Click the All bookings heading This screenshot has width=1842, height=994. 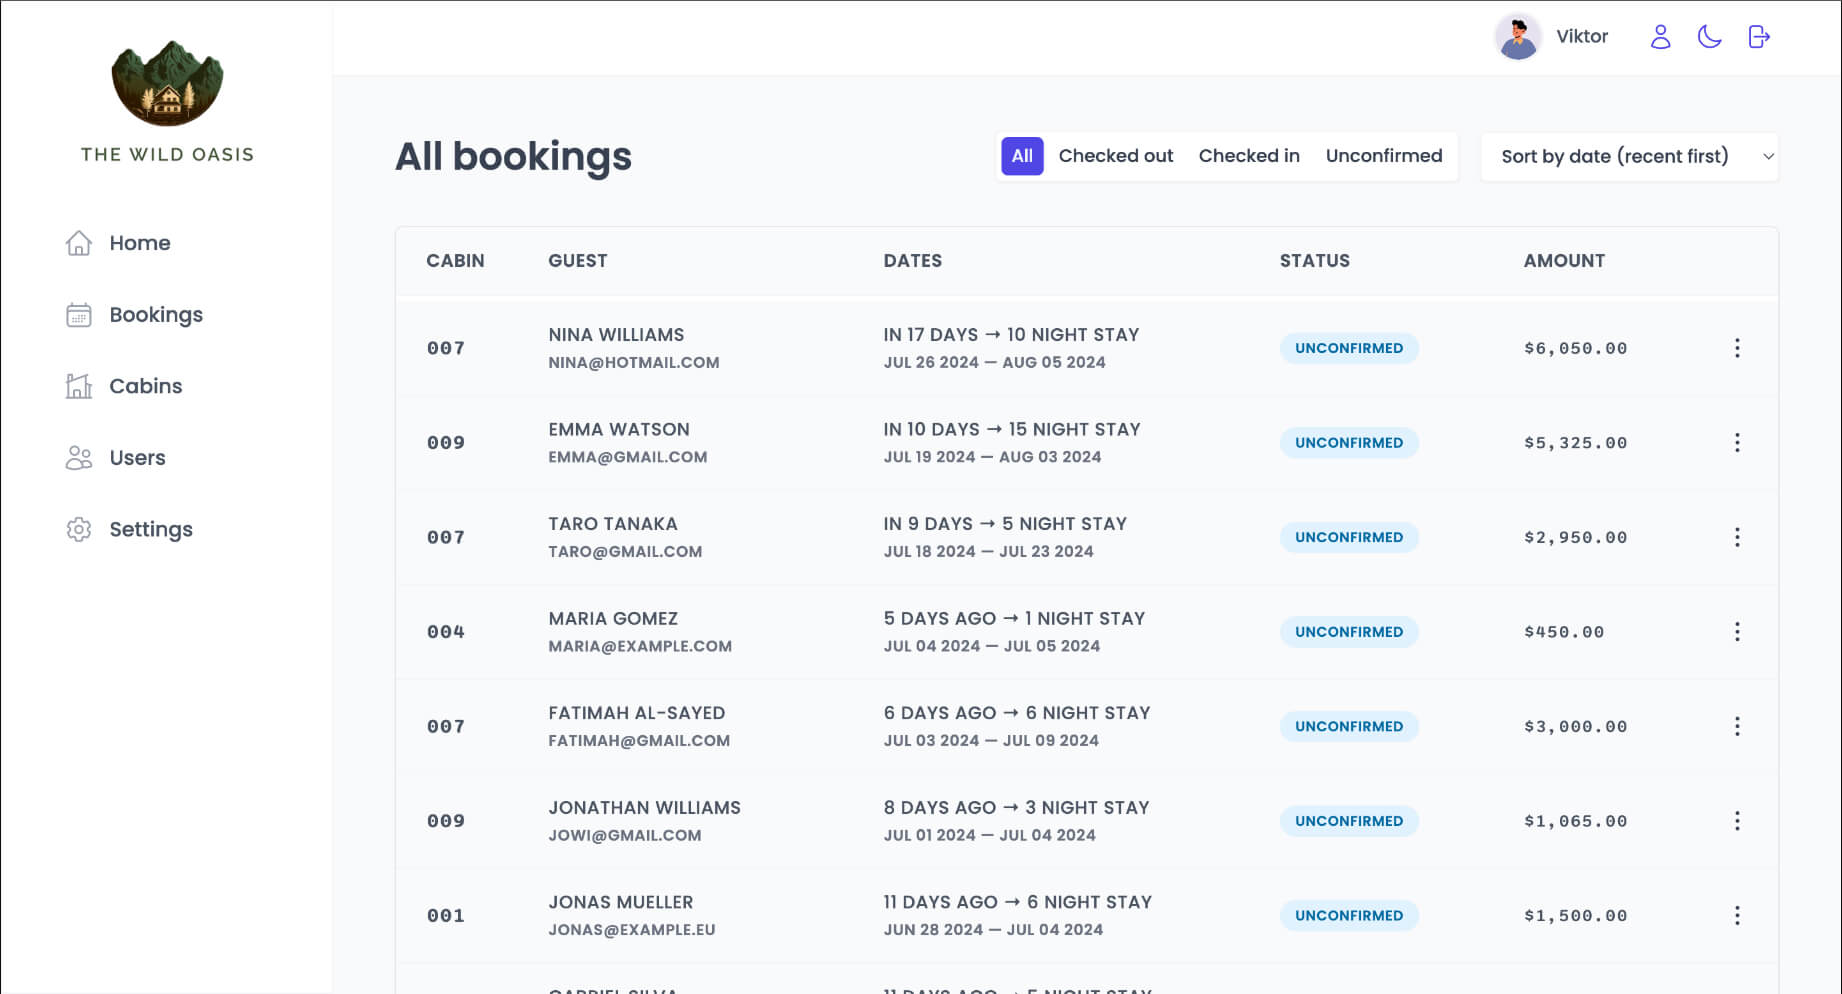513,157
